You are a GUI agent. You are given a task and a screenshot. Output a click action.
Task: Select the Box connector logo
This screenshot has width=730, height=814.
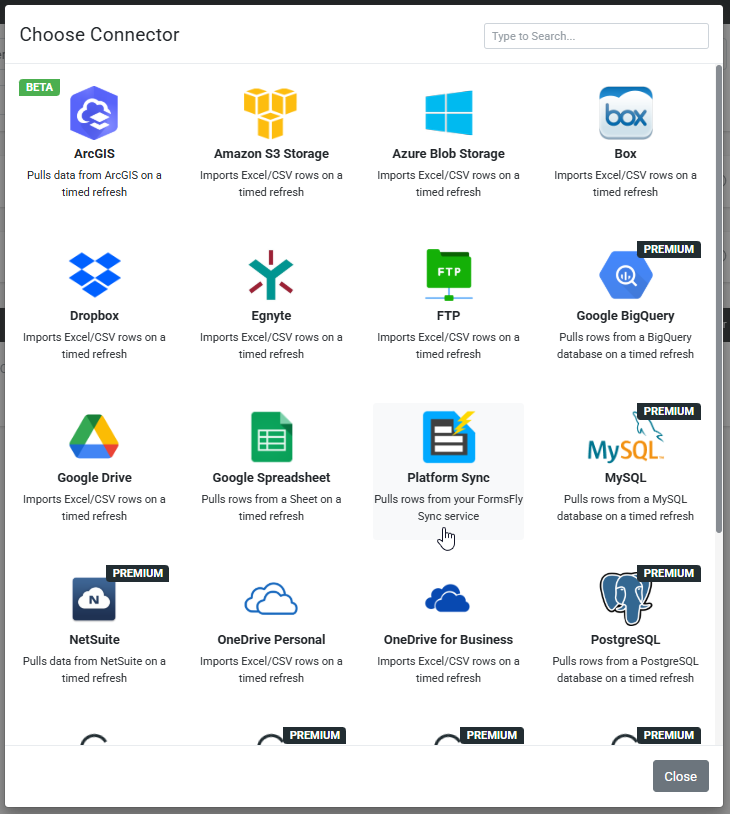626,113
